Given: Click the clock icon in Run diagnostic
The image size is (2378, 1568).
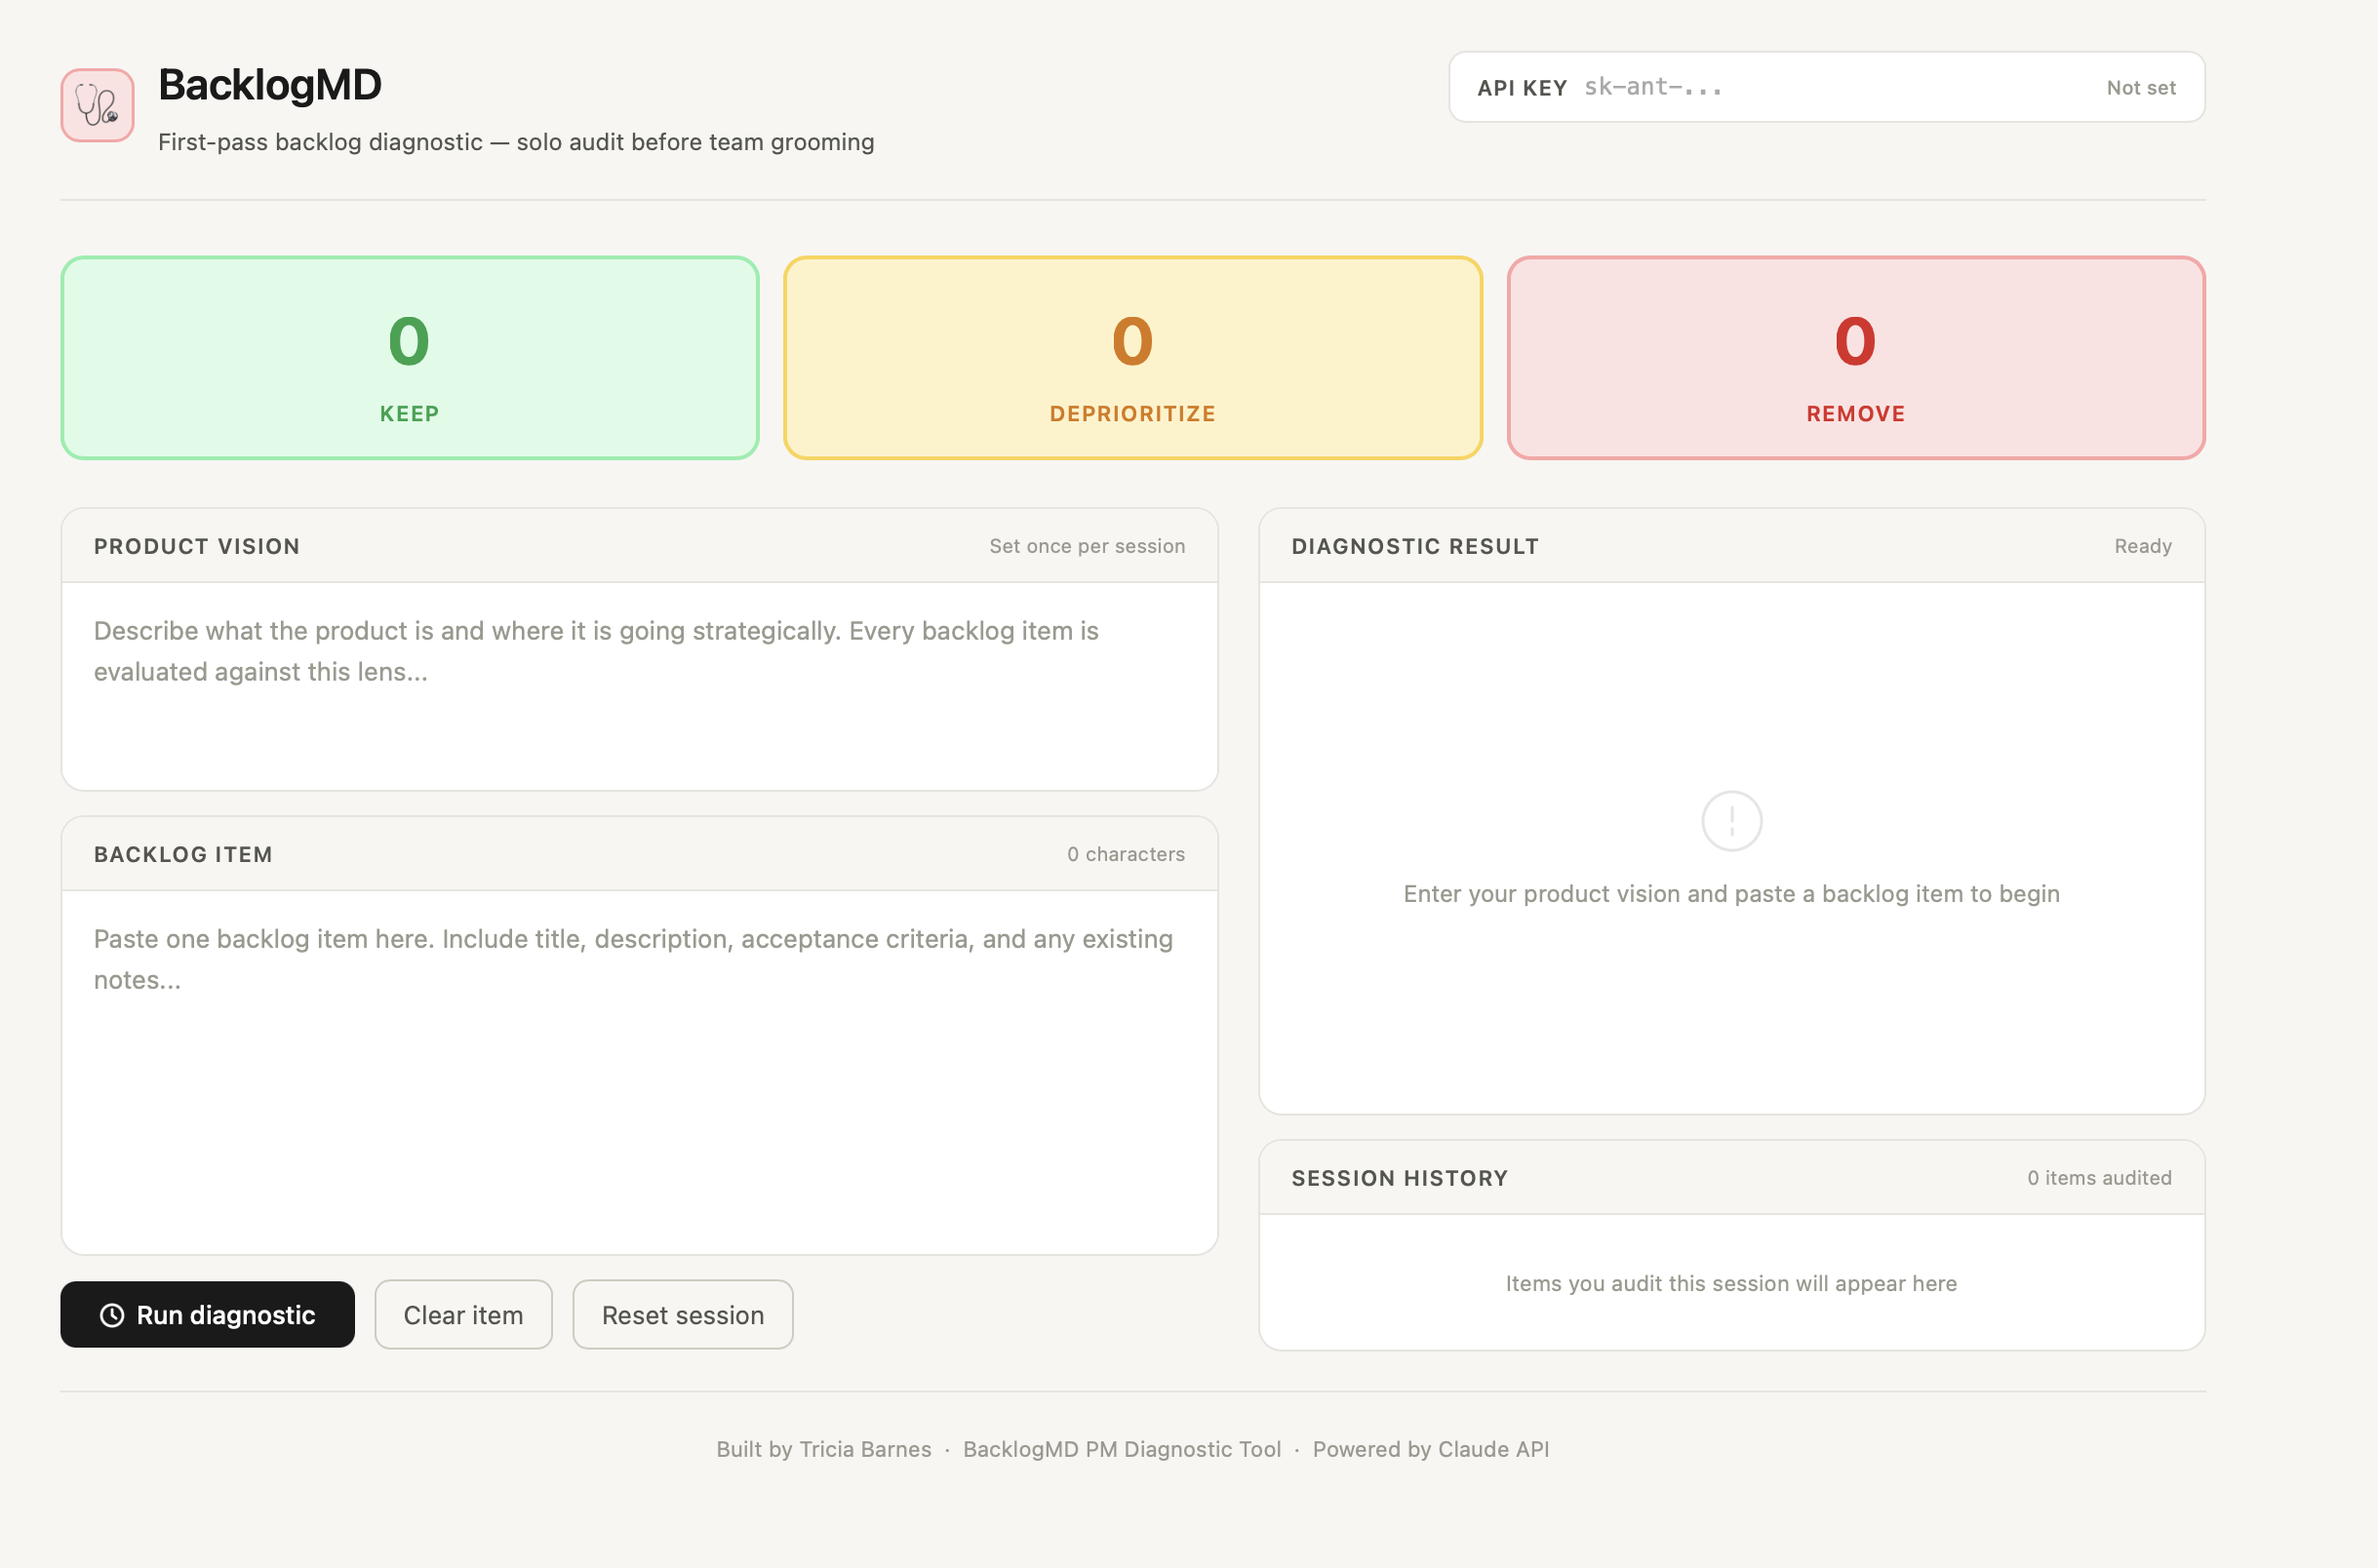Looking at the screenshot, I should coord(112,1315).
